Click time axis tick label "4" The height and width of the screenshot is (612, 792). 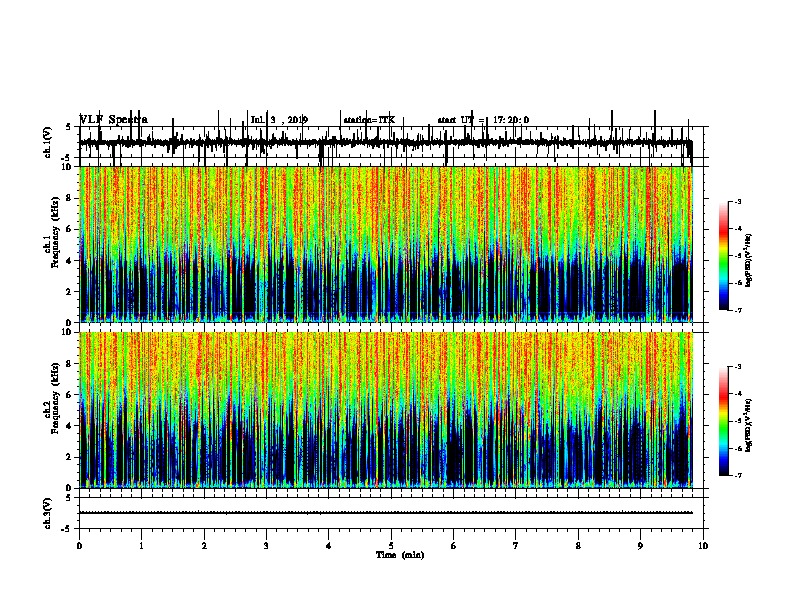pos(329,546)
